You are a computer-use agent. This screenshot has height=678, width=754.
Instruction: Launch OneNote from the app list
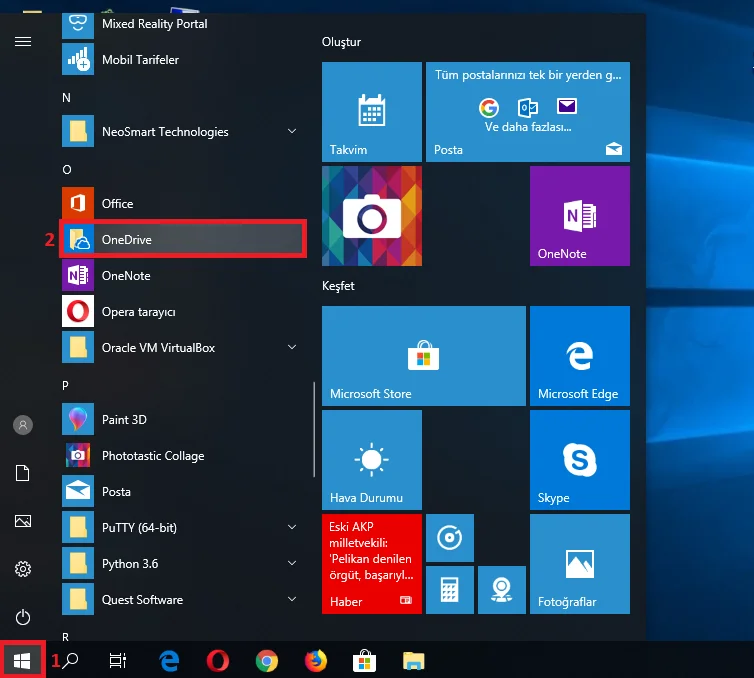(183, 276)
